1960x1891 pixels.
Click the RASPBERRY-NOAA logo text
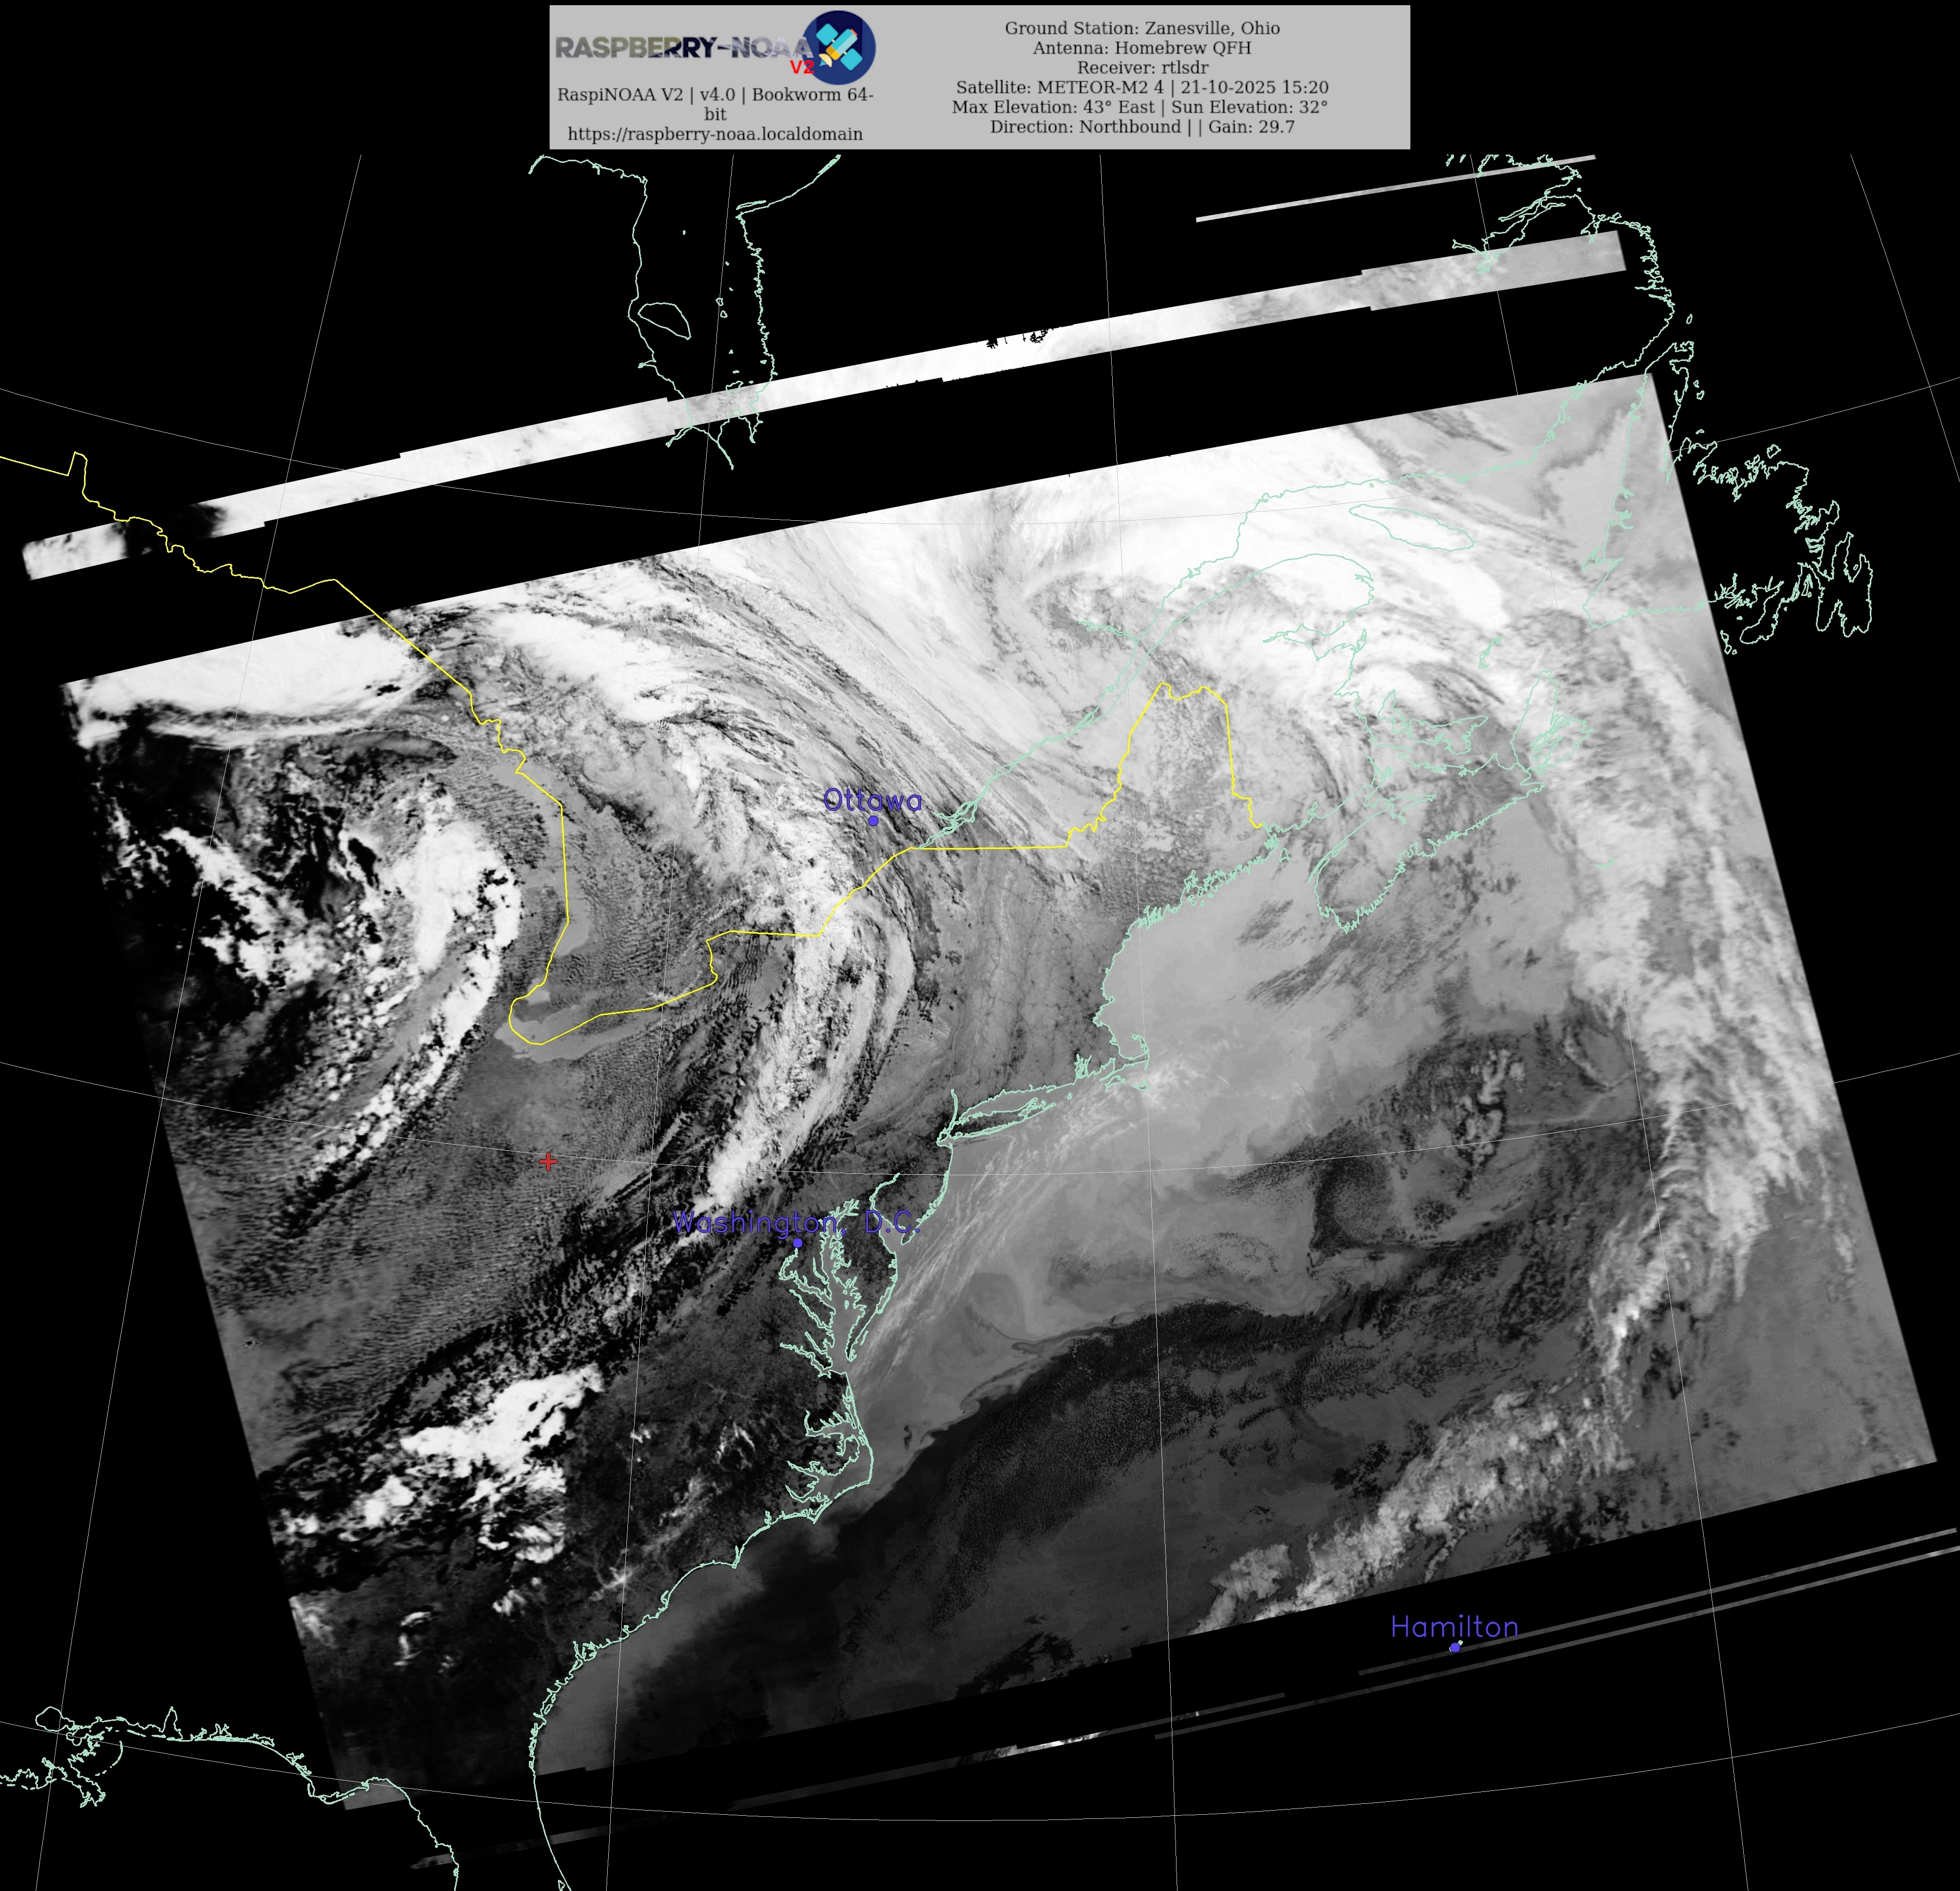point(683,47)
